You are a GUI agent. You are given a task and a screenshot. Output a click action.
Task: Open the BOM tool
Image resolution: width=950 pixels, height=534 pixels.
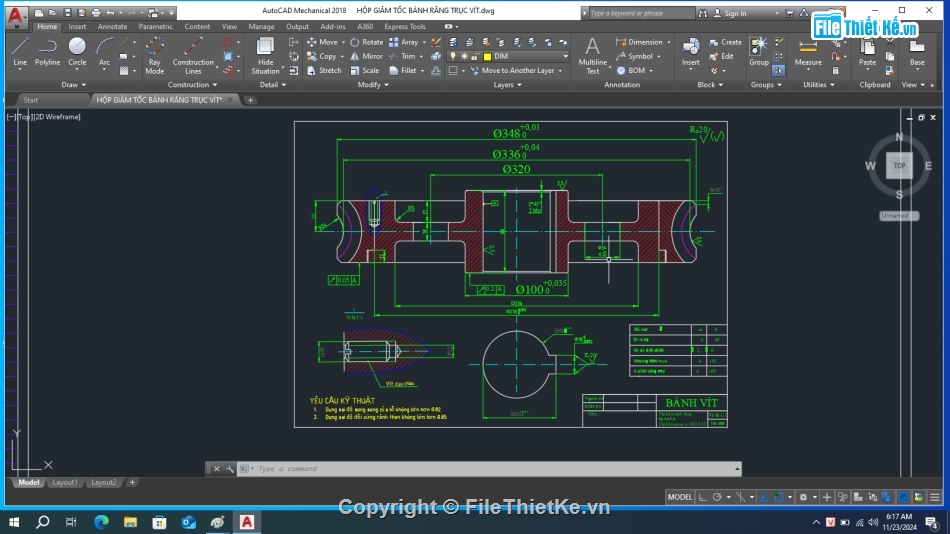(x=631, y=70)
